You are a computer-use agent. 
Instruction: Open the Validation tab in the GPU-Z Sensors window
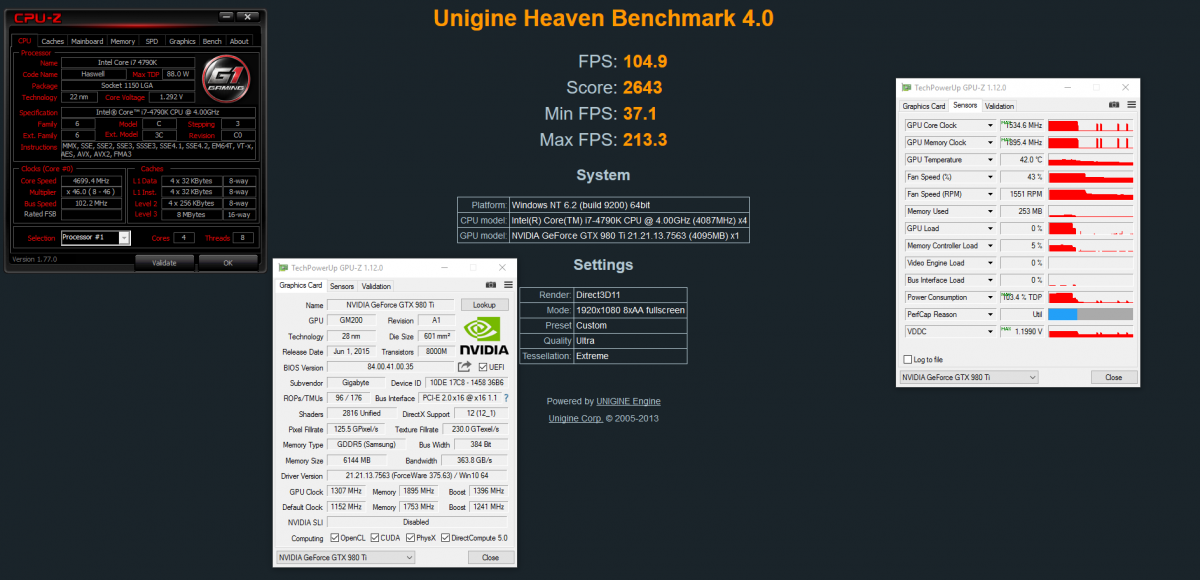click(x=999, y=105)
